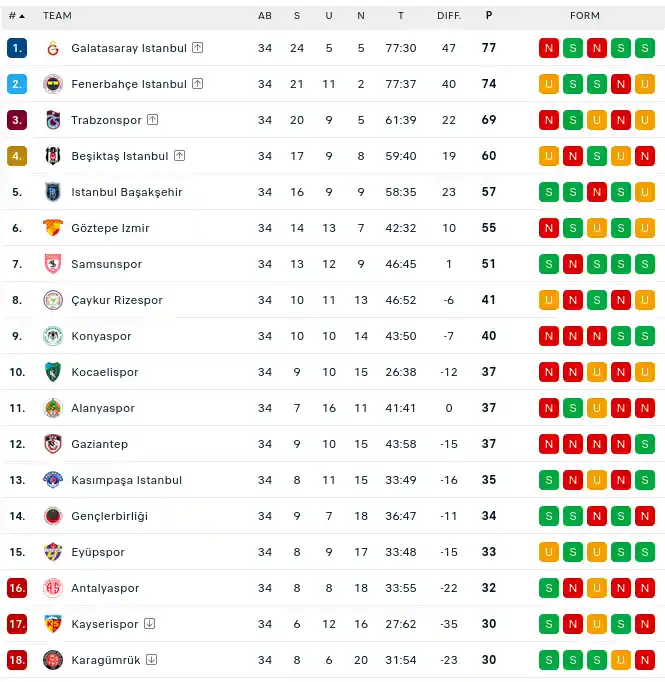
Task: Click the red 16. position badge for Antalyaspor
Action: tap(17, 588)
